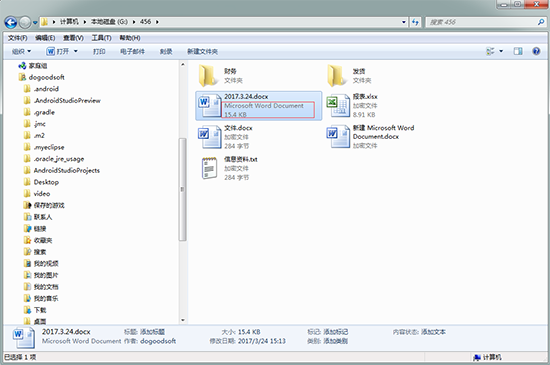Image resolution: width=550 pixels, height=365 pixels.
Task: Select 计算机 in the address bar path
Action: [69, 22]
